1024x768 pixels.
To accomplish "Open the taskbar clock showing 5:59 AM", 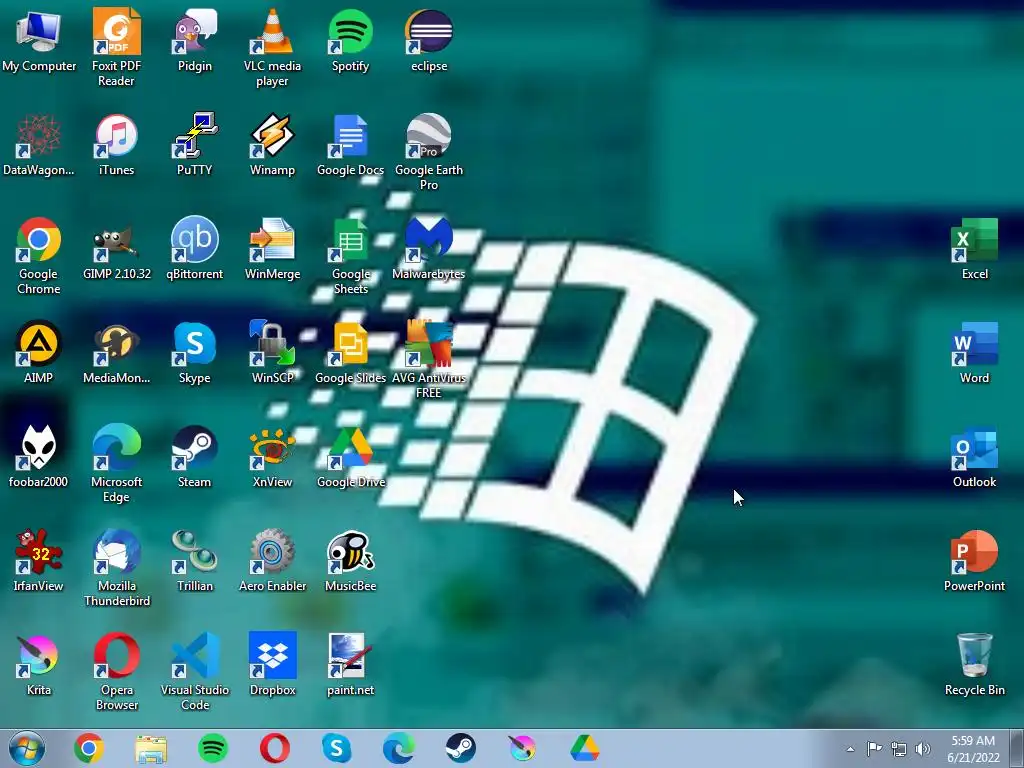I will coord(973,749).
